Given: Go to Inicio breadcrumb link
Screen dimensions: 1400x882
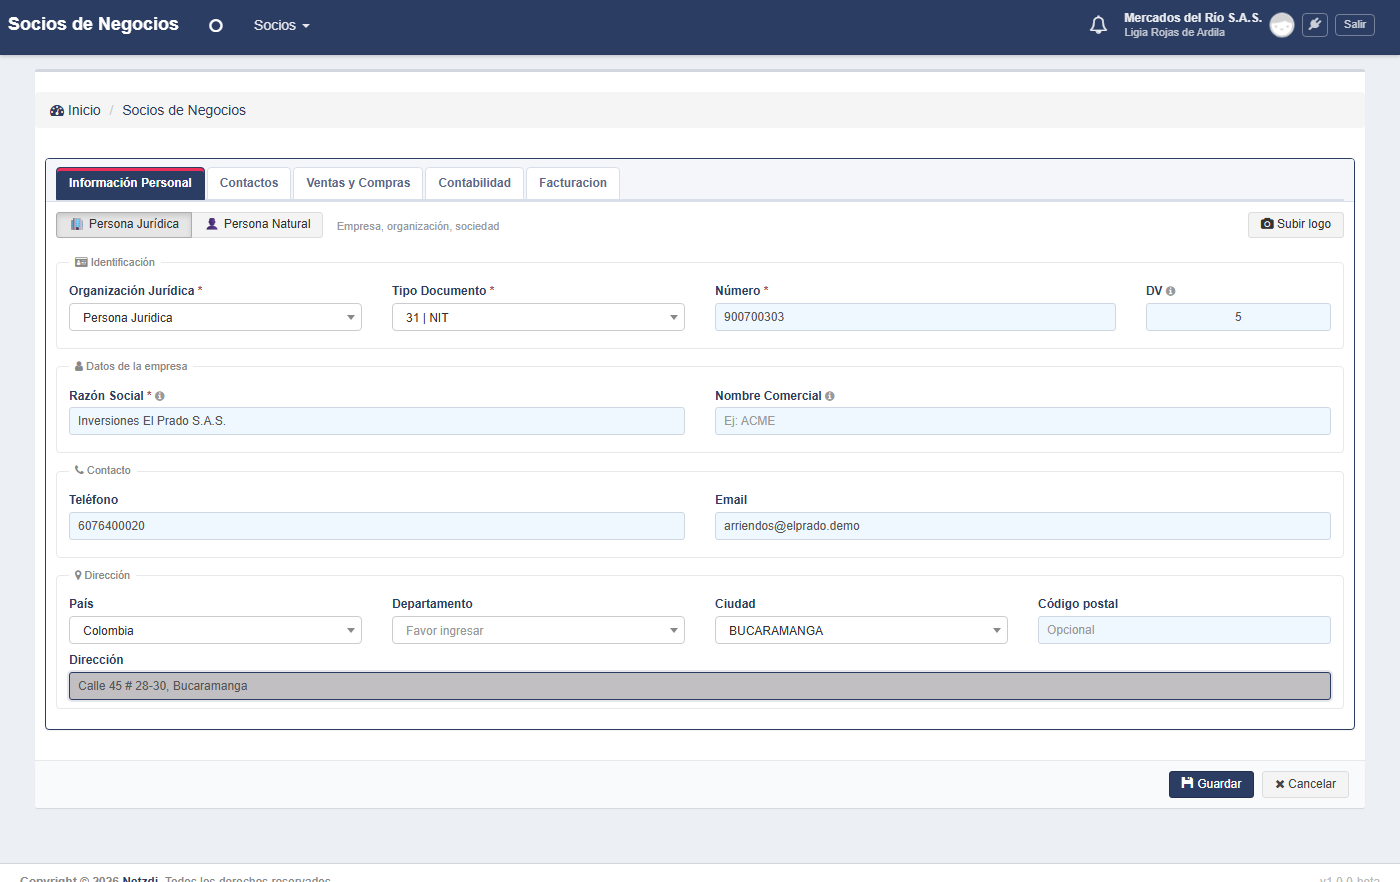Looking at the screenshot, I should point(76,111).
